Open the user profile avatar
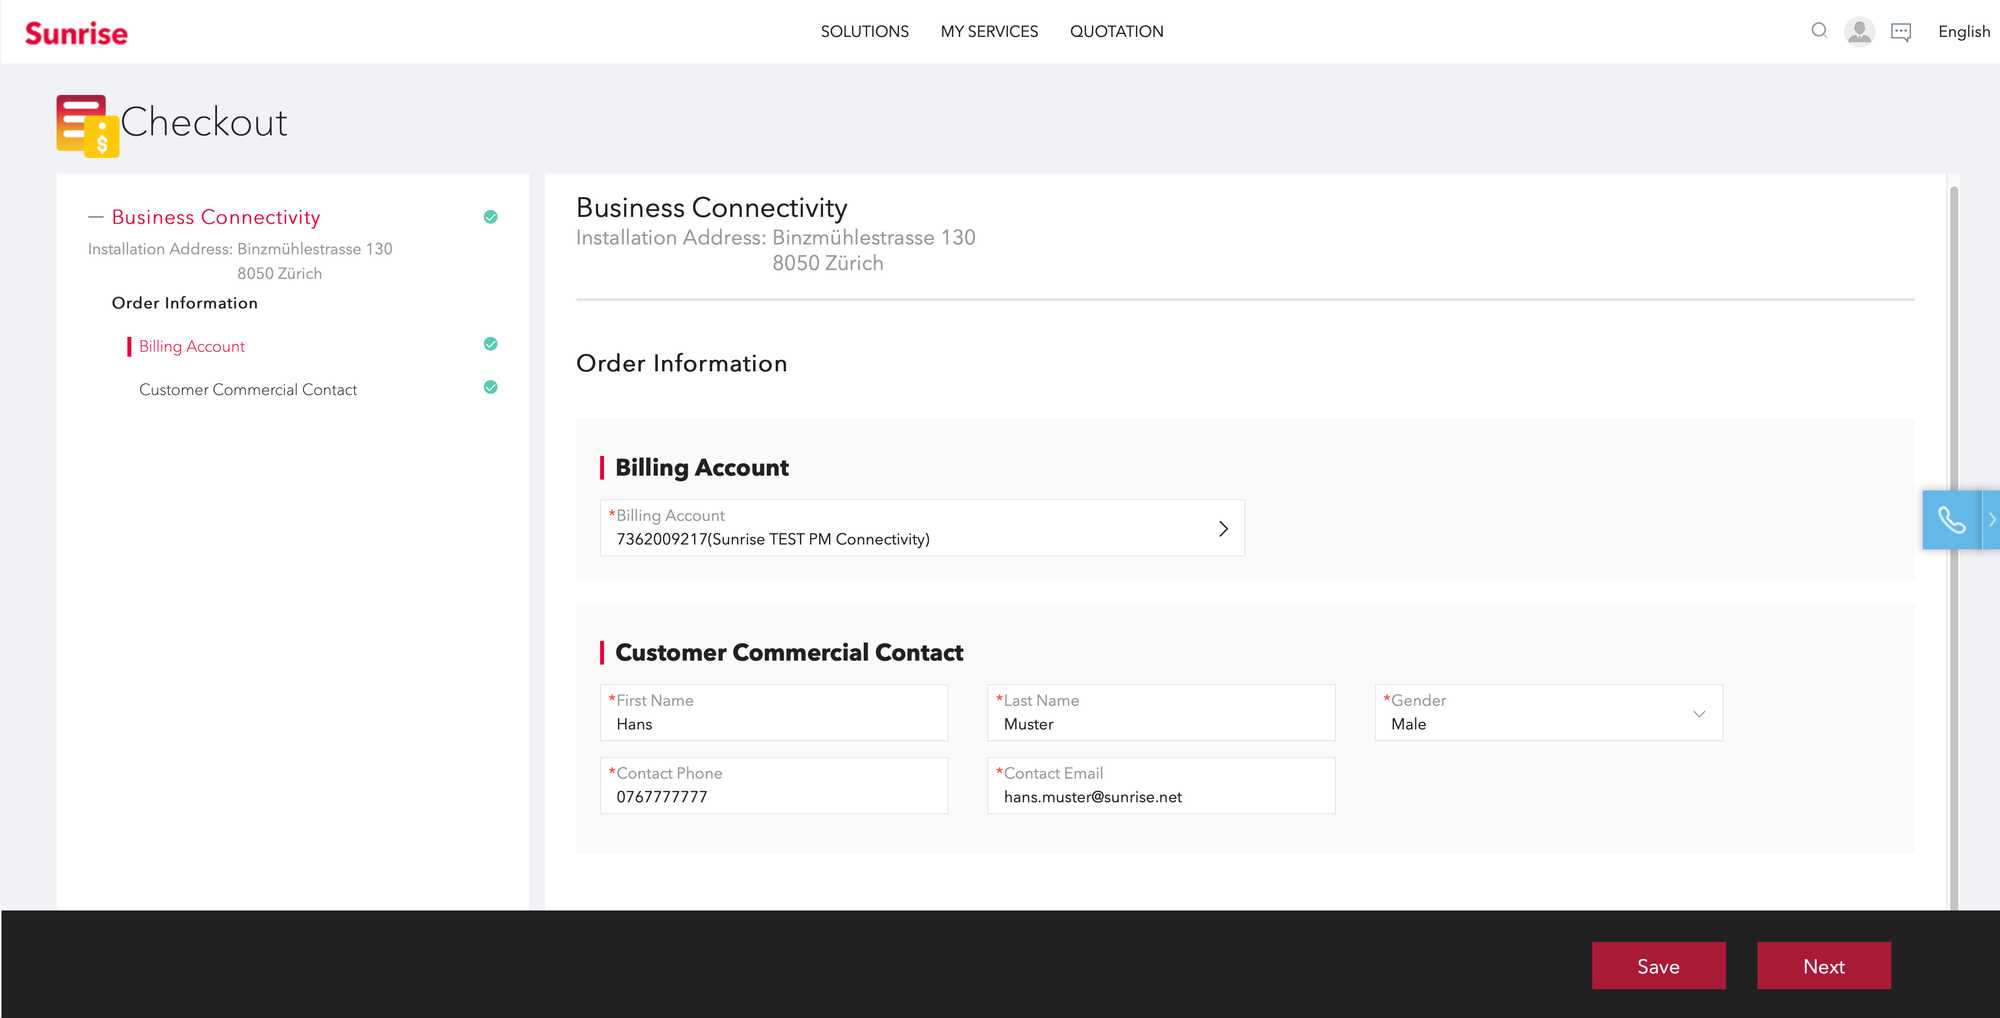Image resolution: width=2000 pixels, height=1018 pixels. click(x=1859, y=32)
